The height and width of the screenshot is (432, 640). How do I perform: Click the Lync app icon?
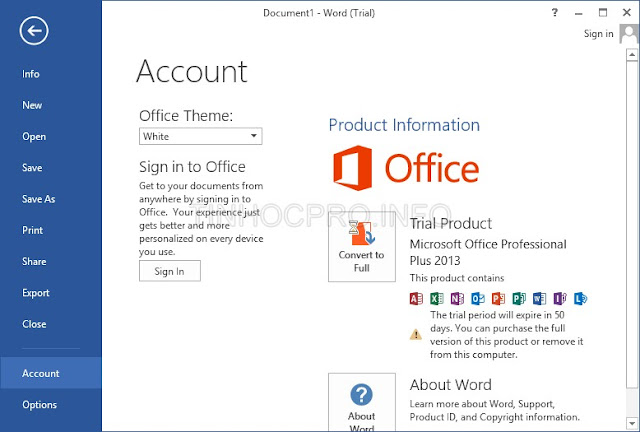click(x=580, y=298)
